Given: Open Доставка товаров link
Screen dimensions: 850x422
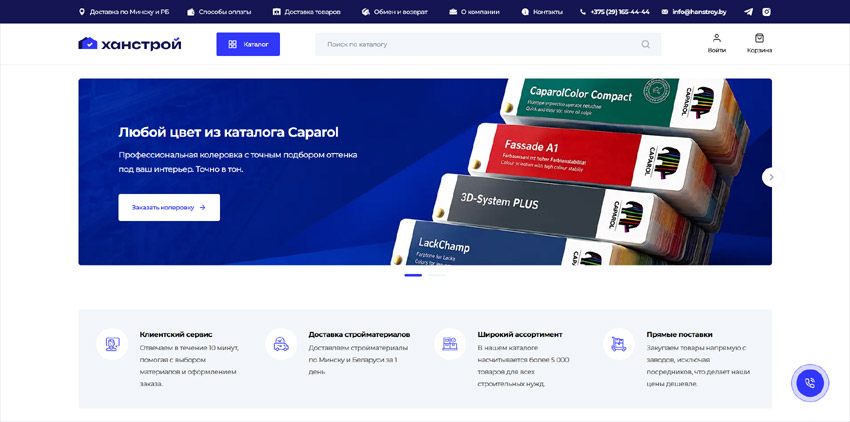Looking at the screenshot, I should pyautogui.click(x=307, y=12).
